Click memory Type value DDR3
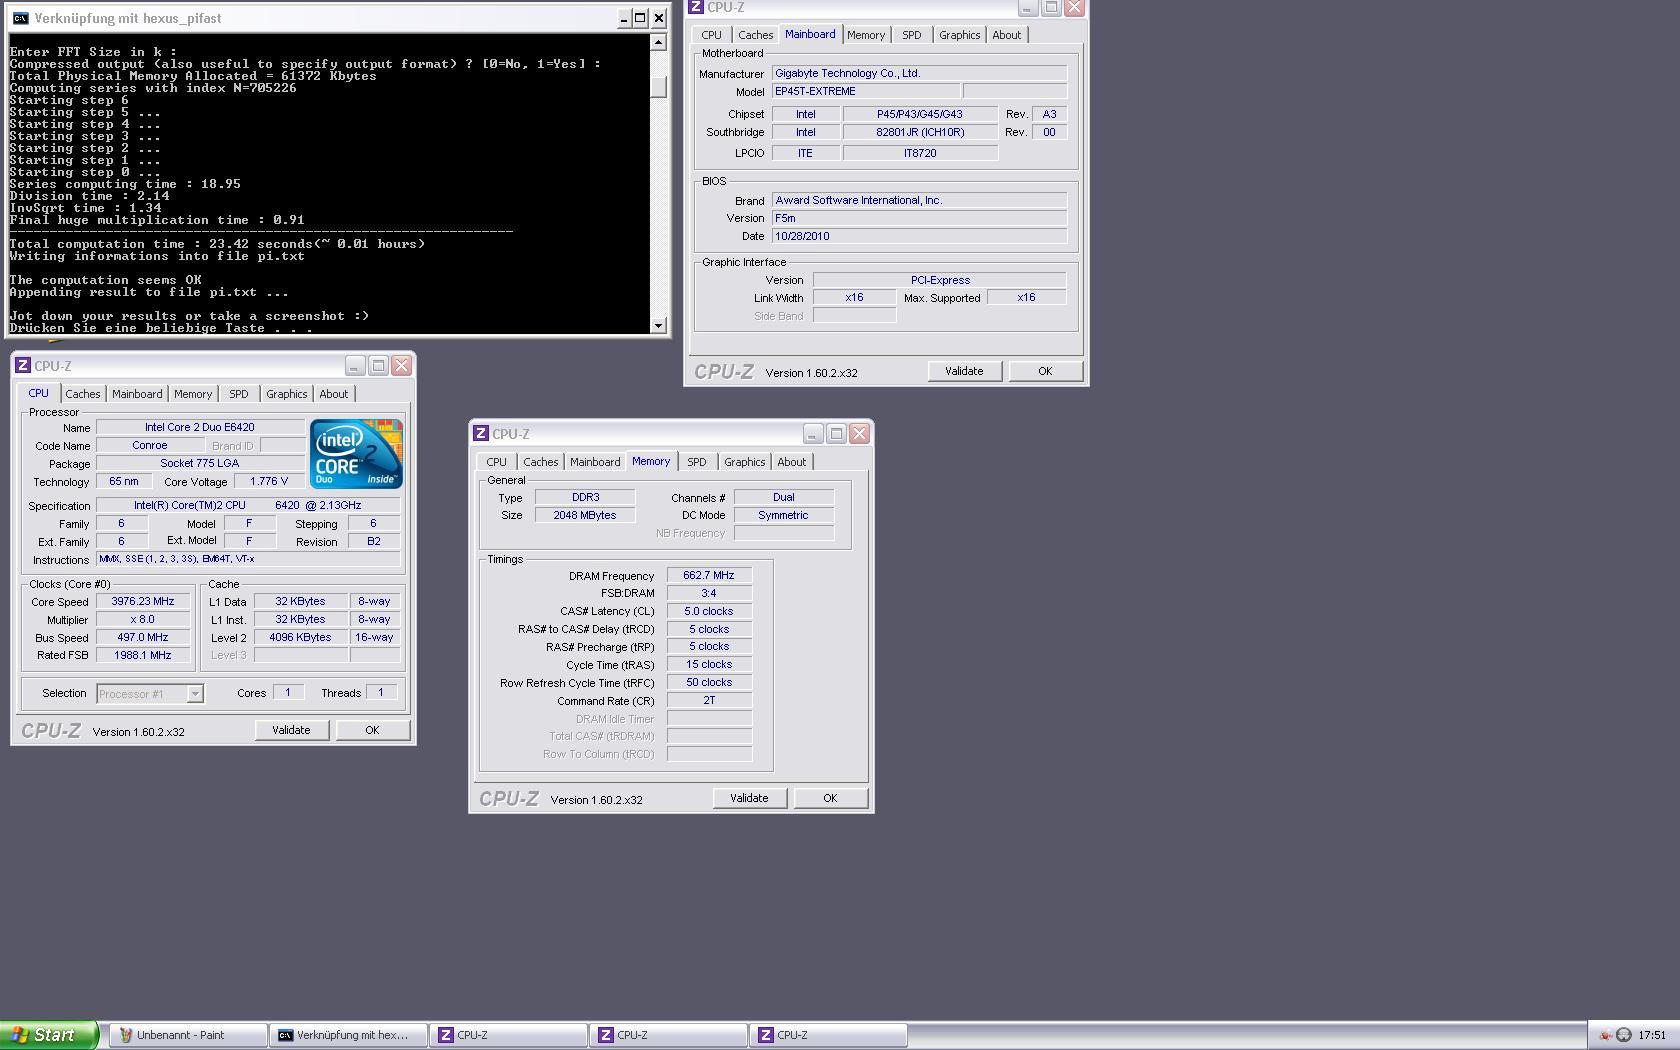 (586, 498)
